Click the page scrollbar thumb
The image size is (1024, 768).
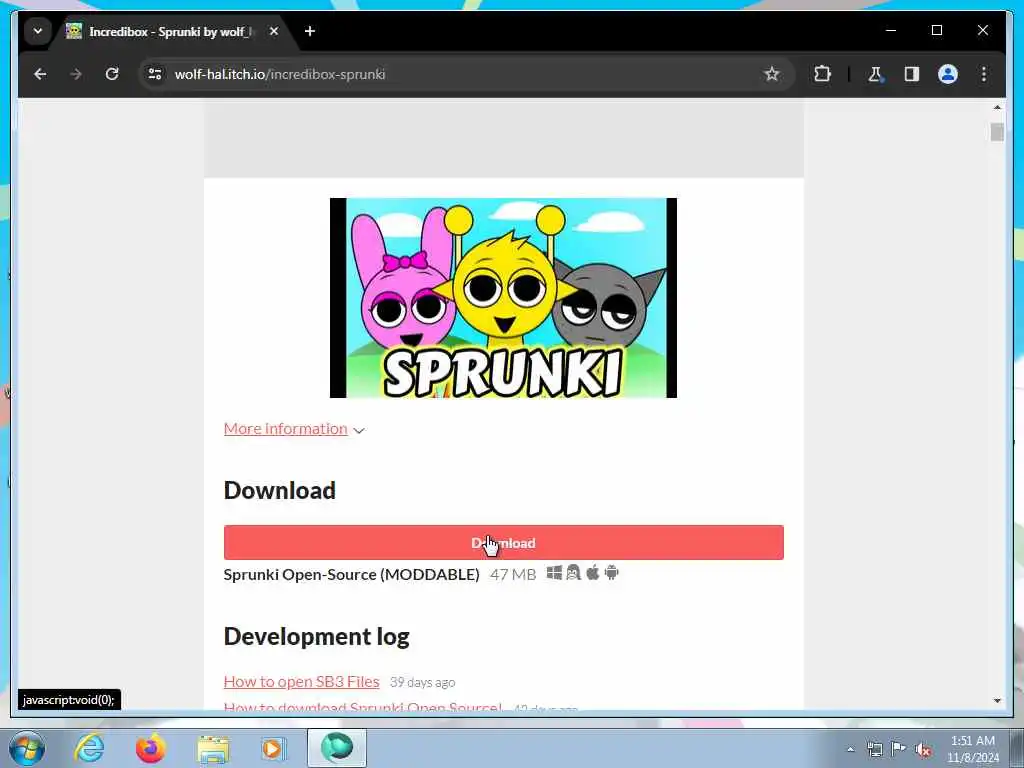point(997,132)
